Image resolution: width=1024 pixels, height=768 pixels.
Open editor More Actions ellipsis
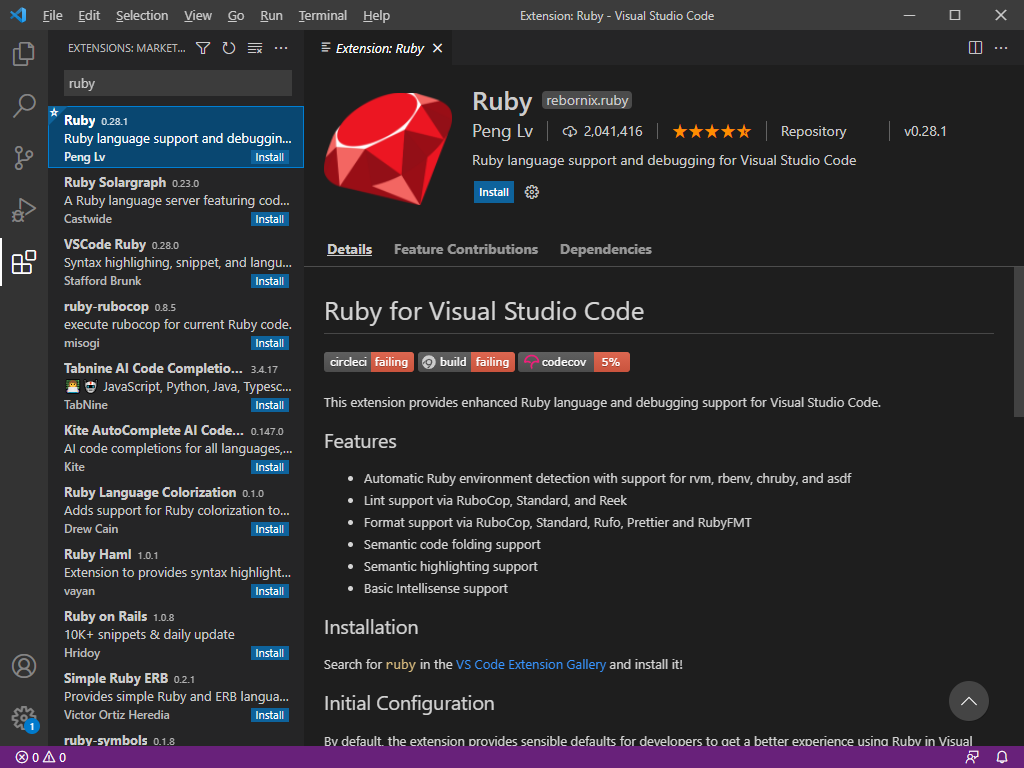(1001, 48)
